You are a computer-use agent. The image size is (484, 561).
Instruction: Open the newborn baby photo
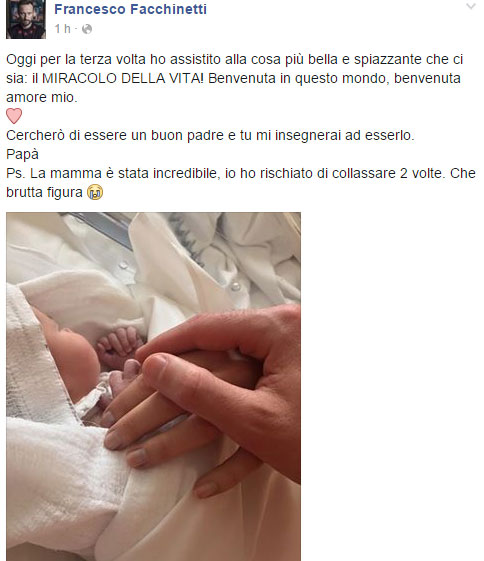[153, 386]
